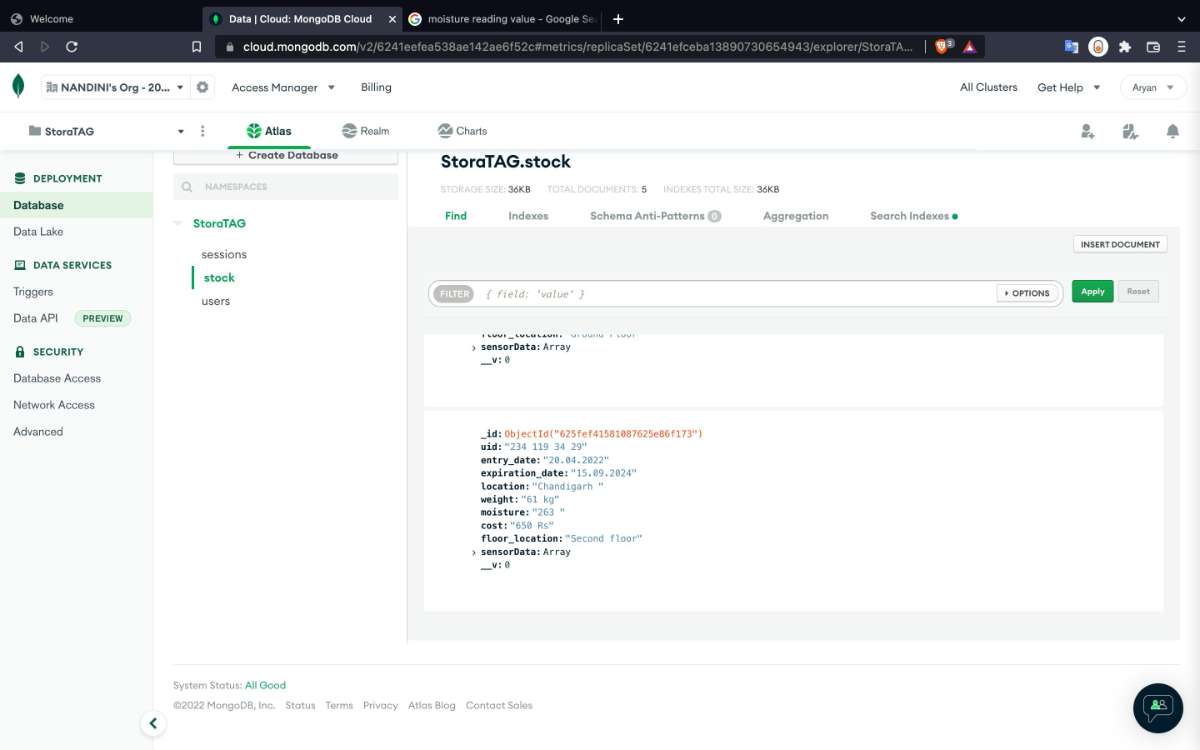This screenshot has height=750, width=1200.
Task: Reload the page
Action: click(72, 46)
